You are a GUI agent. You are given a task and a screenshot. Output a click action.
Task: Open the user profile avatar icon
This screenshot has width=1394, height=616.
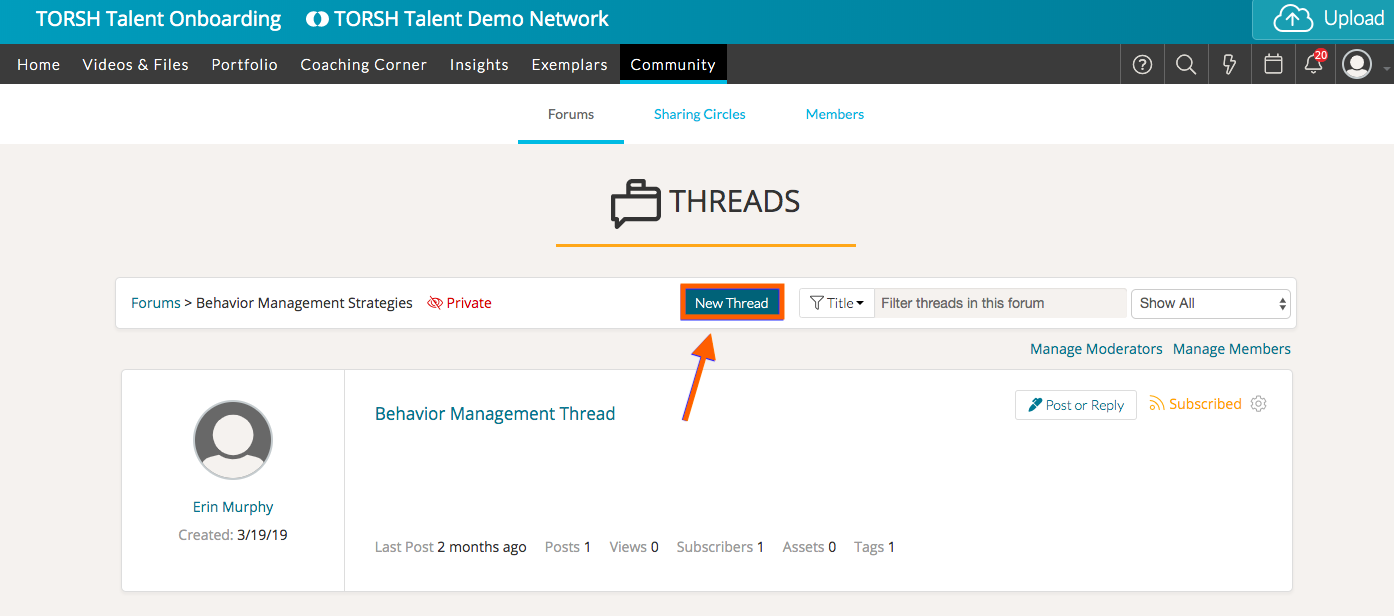pyautogui.click(x=1357, y=64)
